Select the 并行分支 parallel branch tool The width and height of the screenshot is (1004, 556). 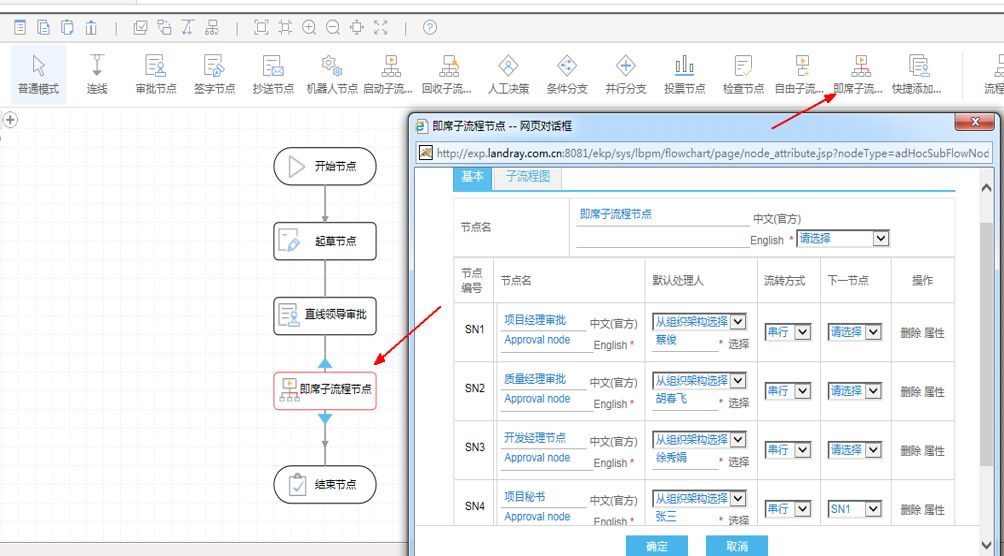point(625,75)
